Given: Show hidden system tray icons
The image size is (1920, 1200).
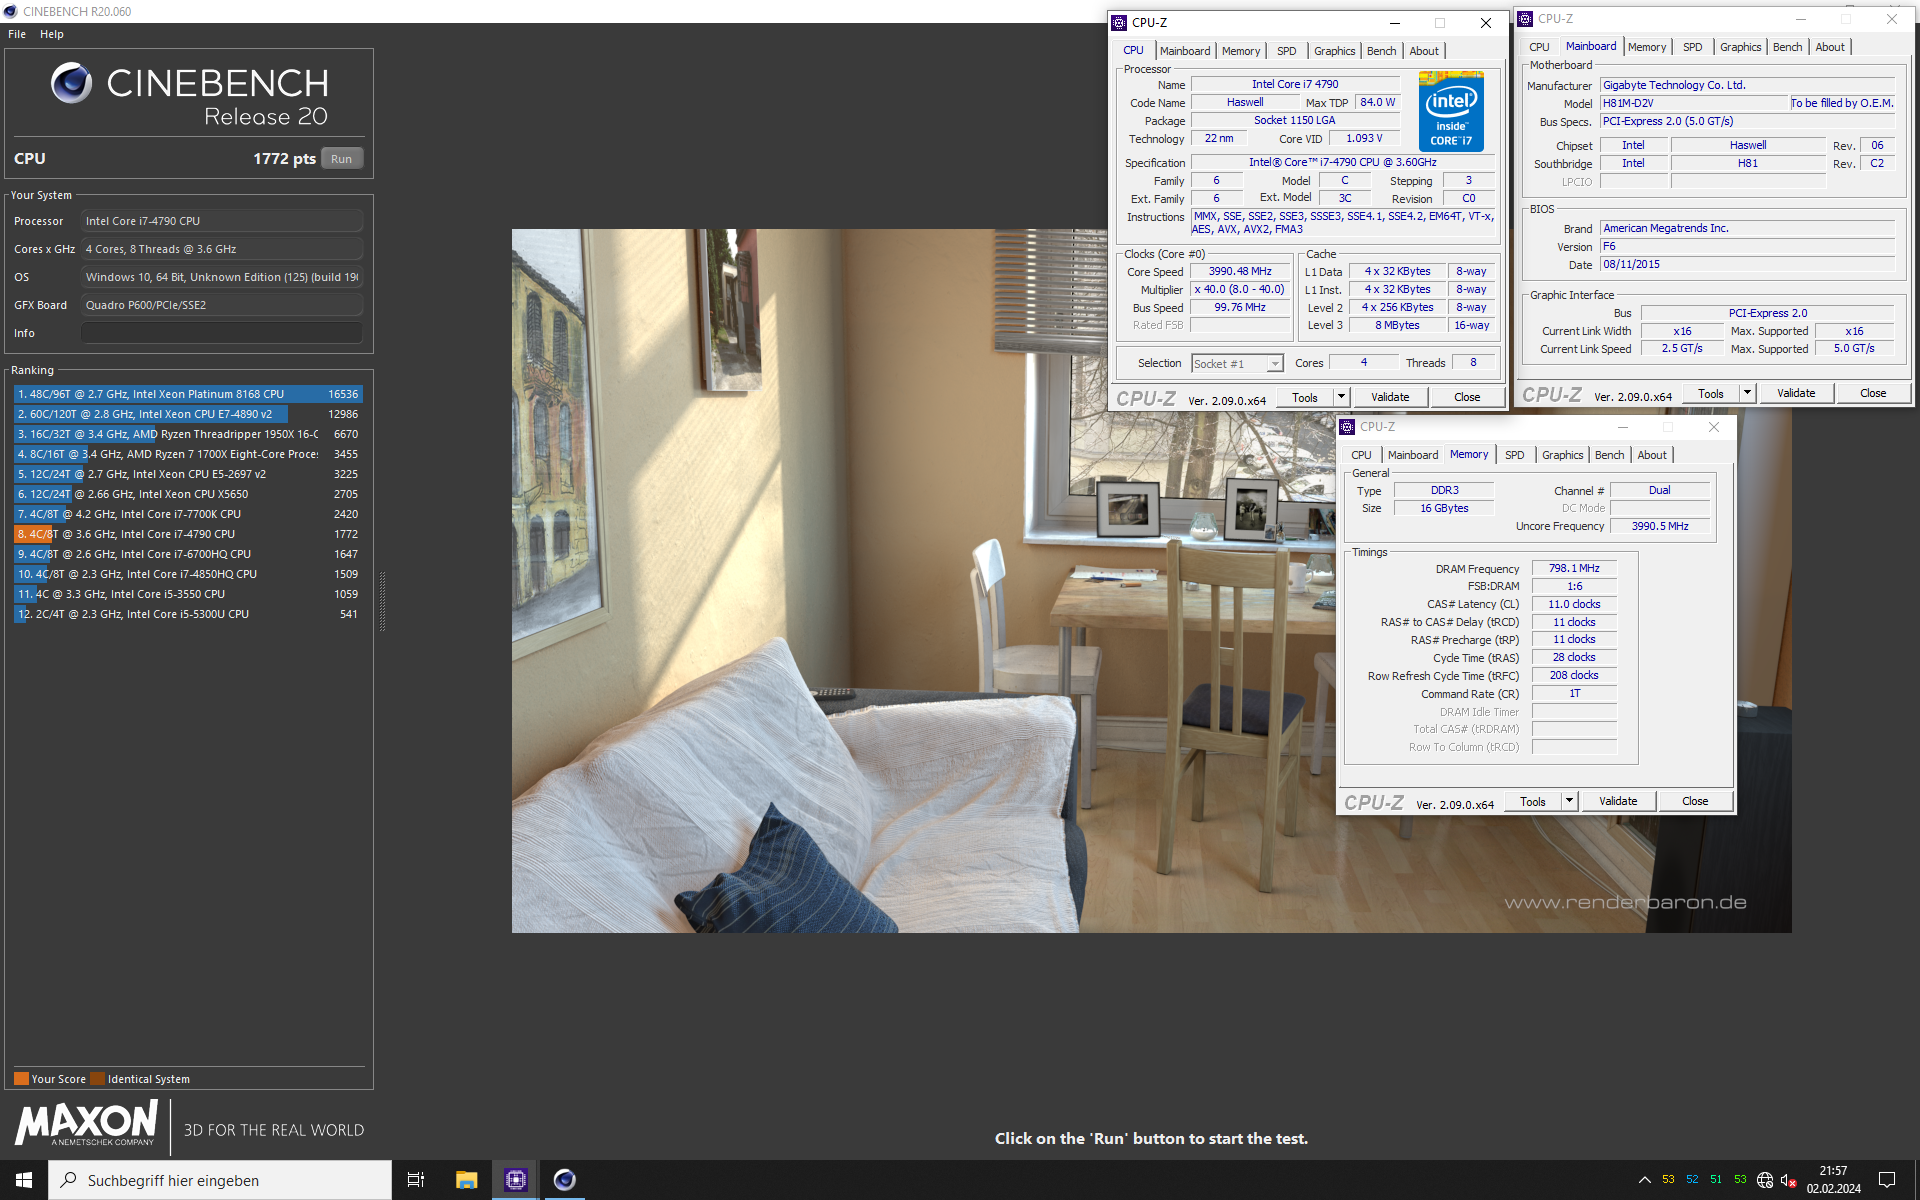Looking at the screenshot, I should click(x=1644, y=1180).
